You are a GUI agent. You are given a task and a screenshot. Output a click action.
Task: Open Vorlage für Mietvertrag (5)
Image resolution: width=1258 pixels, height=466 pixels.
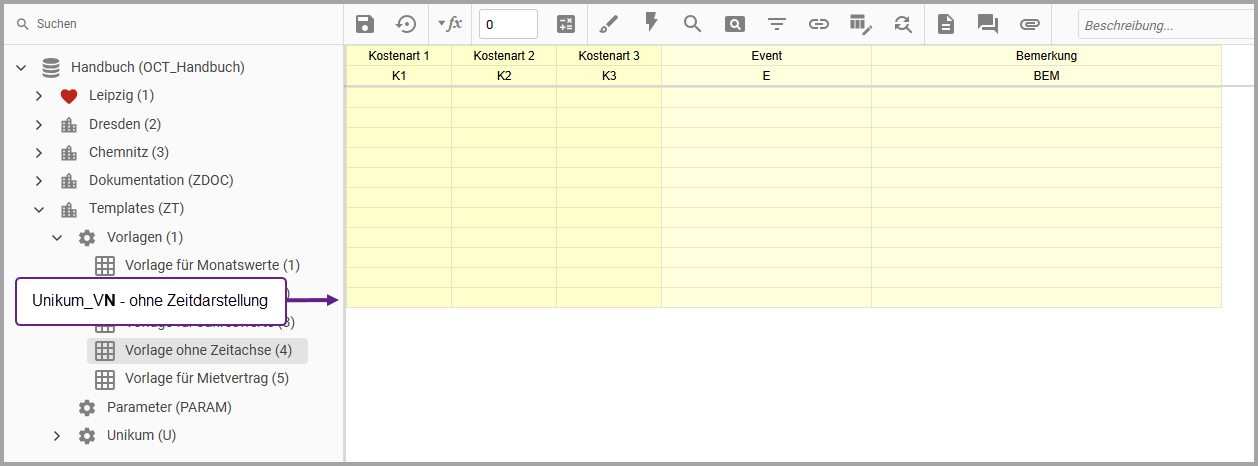pyautogui.click(x=207, y=378)
